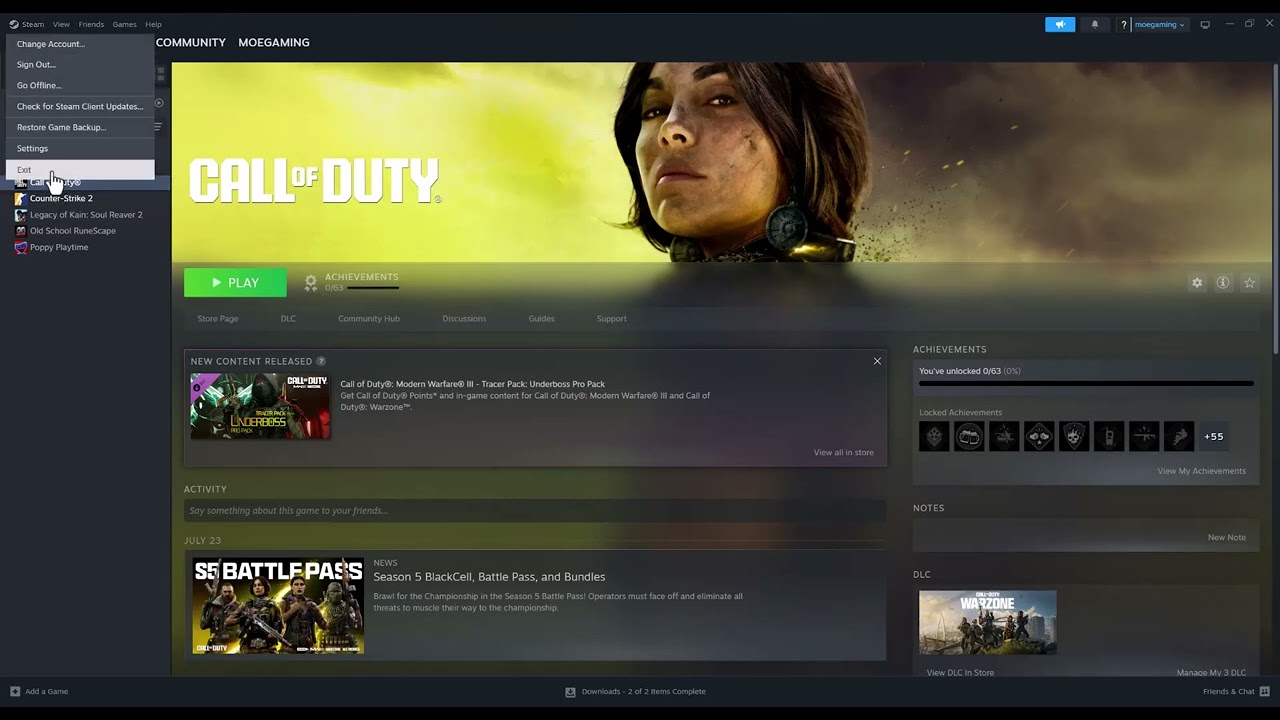Viewport: 1280px width, 720px height.
Task: Go to the MOEGAMING profile tab
Action: point(274,42)
